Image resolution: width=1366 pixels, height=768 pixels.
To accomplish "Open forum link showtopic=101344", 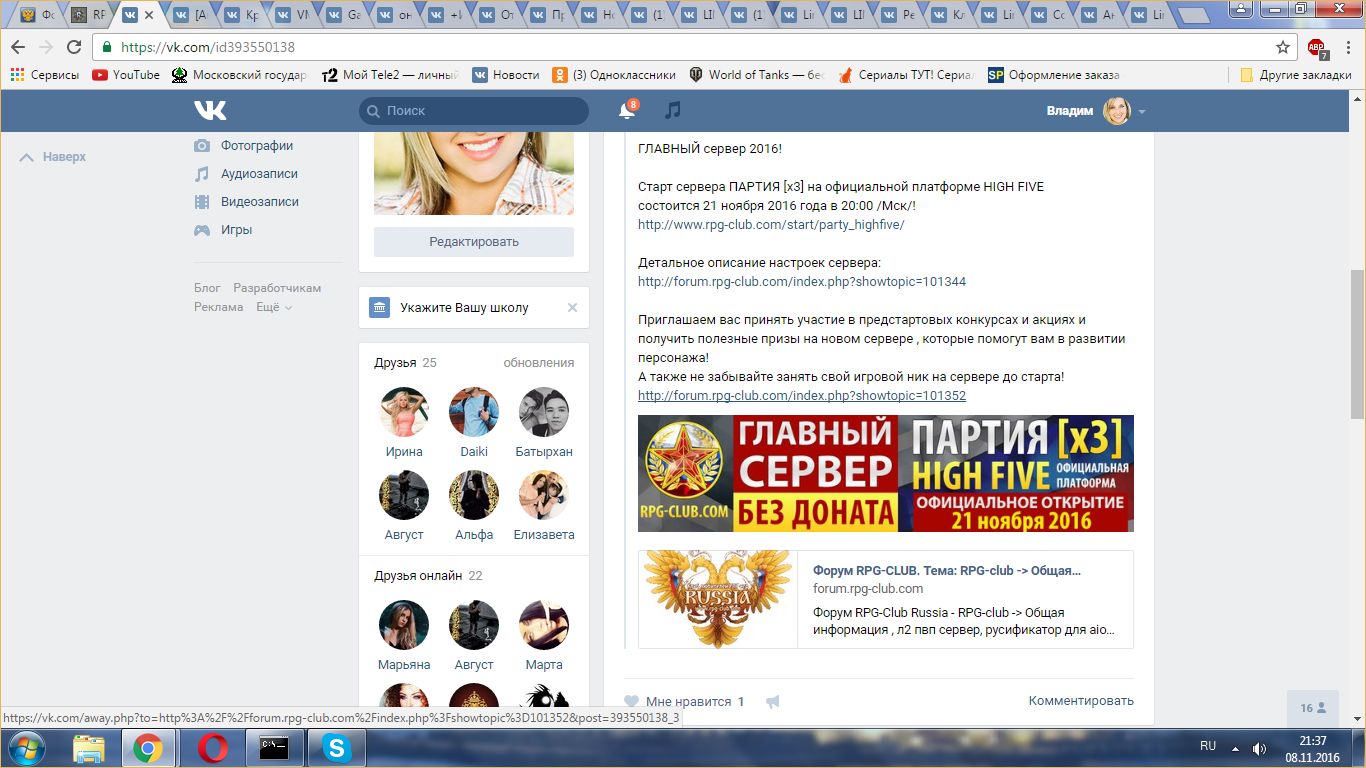I will click(802, 282).
